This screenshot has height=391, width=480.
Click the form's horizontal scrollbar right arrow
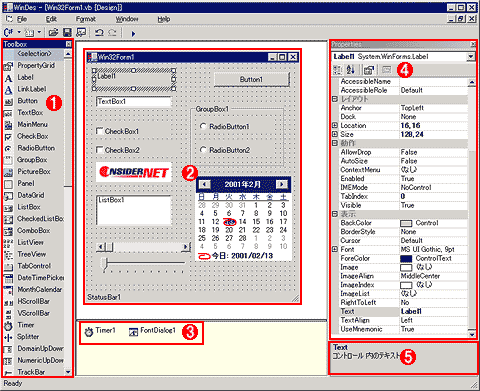(185, 247)
